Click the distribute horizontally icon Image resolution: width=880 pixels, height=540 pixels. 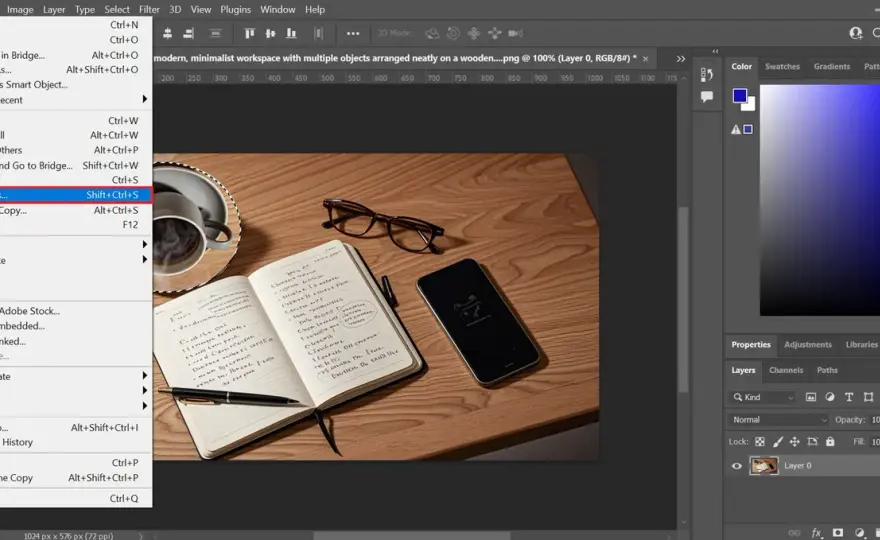(318, 34)
